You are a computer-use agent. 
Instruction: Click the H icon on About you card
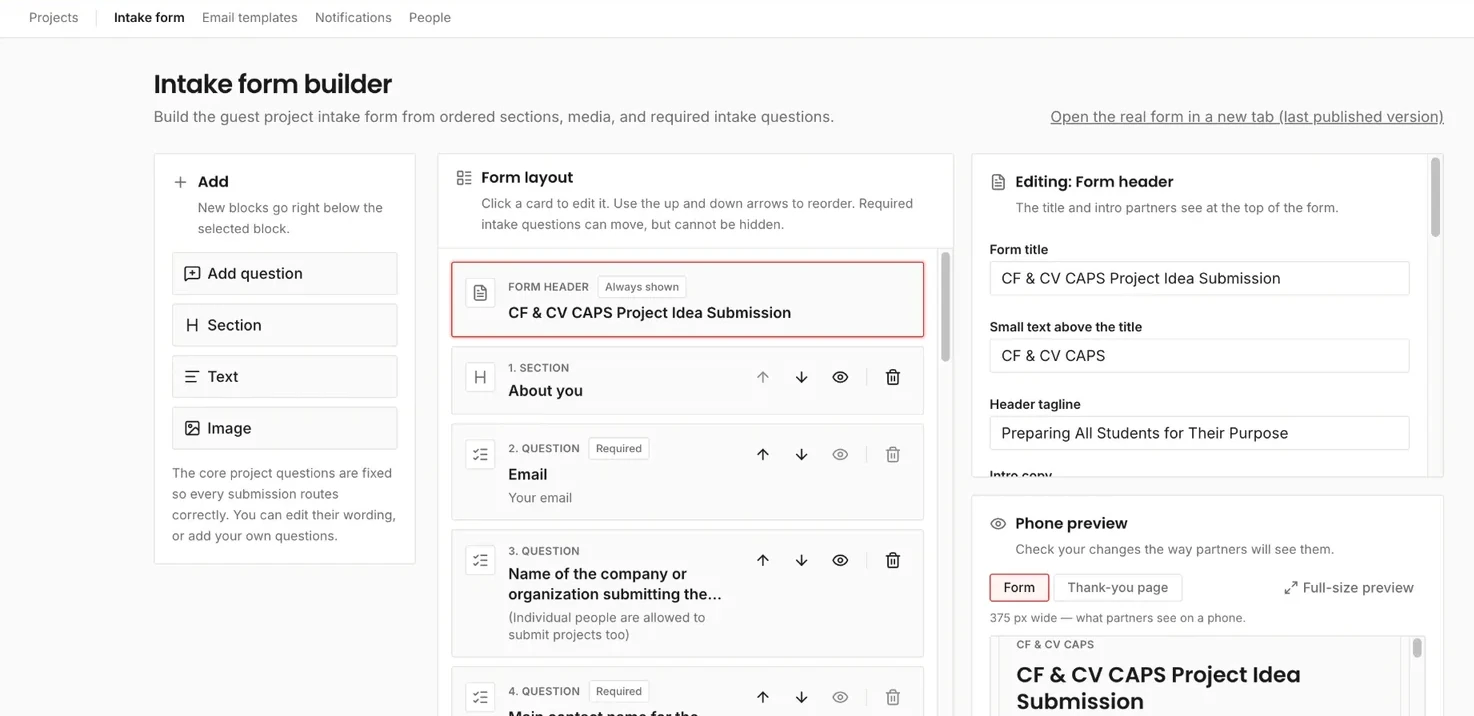[480, 377]
